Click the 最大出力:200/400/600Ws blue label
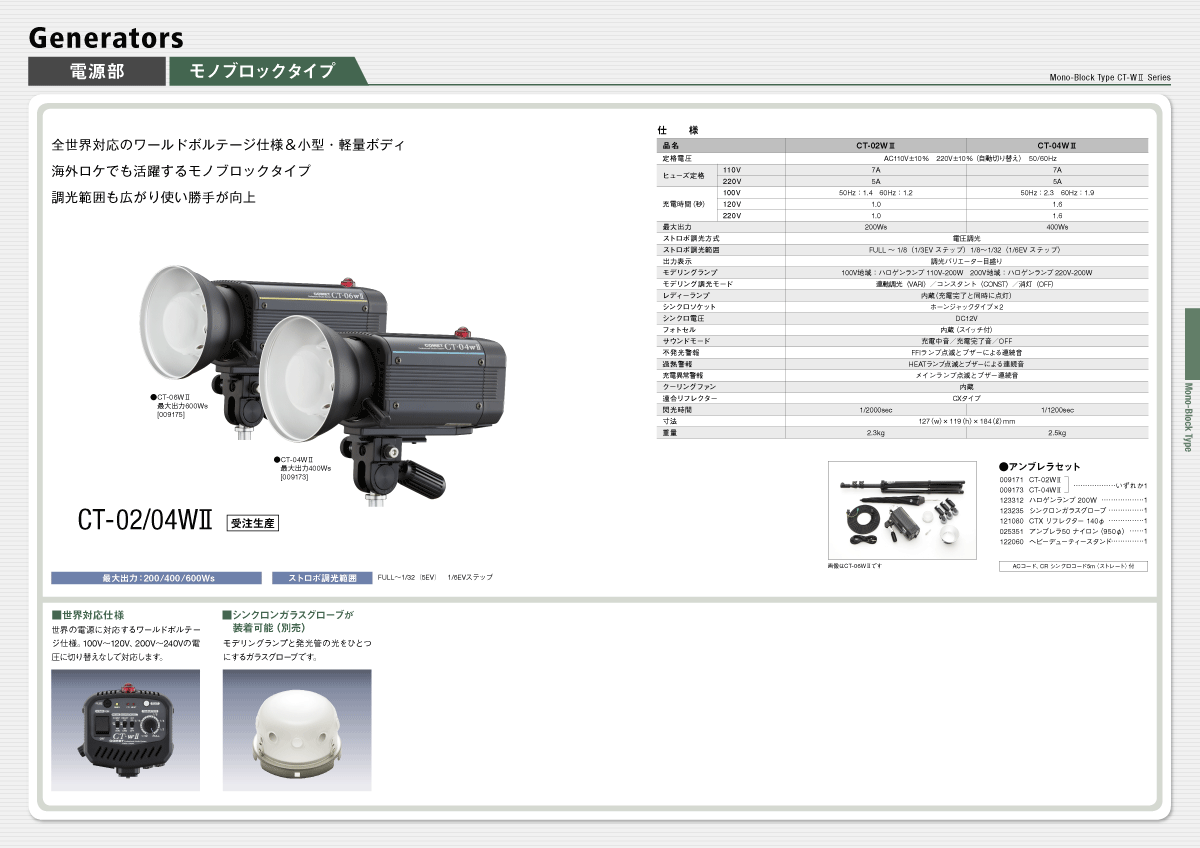The image size is (1200, 848). point(158,578)
